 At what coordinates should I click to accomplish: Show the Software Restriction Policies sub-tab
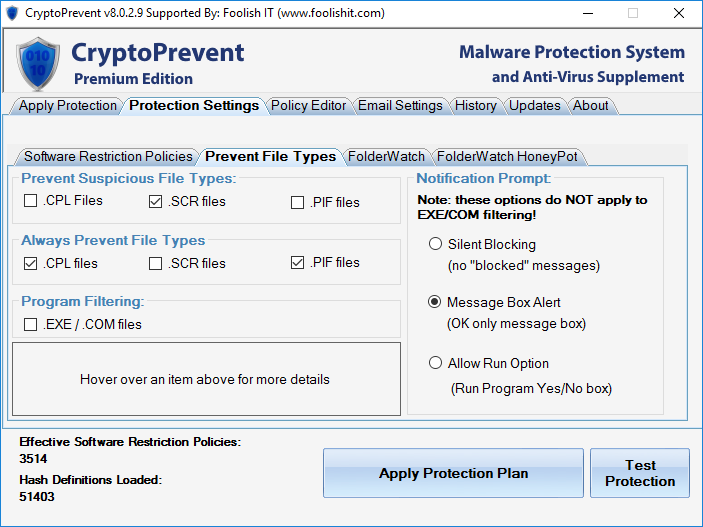tap(108, 156)
